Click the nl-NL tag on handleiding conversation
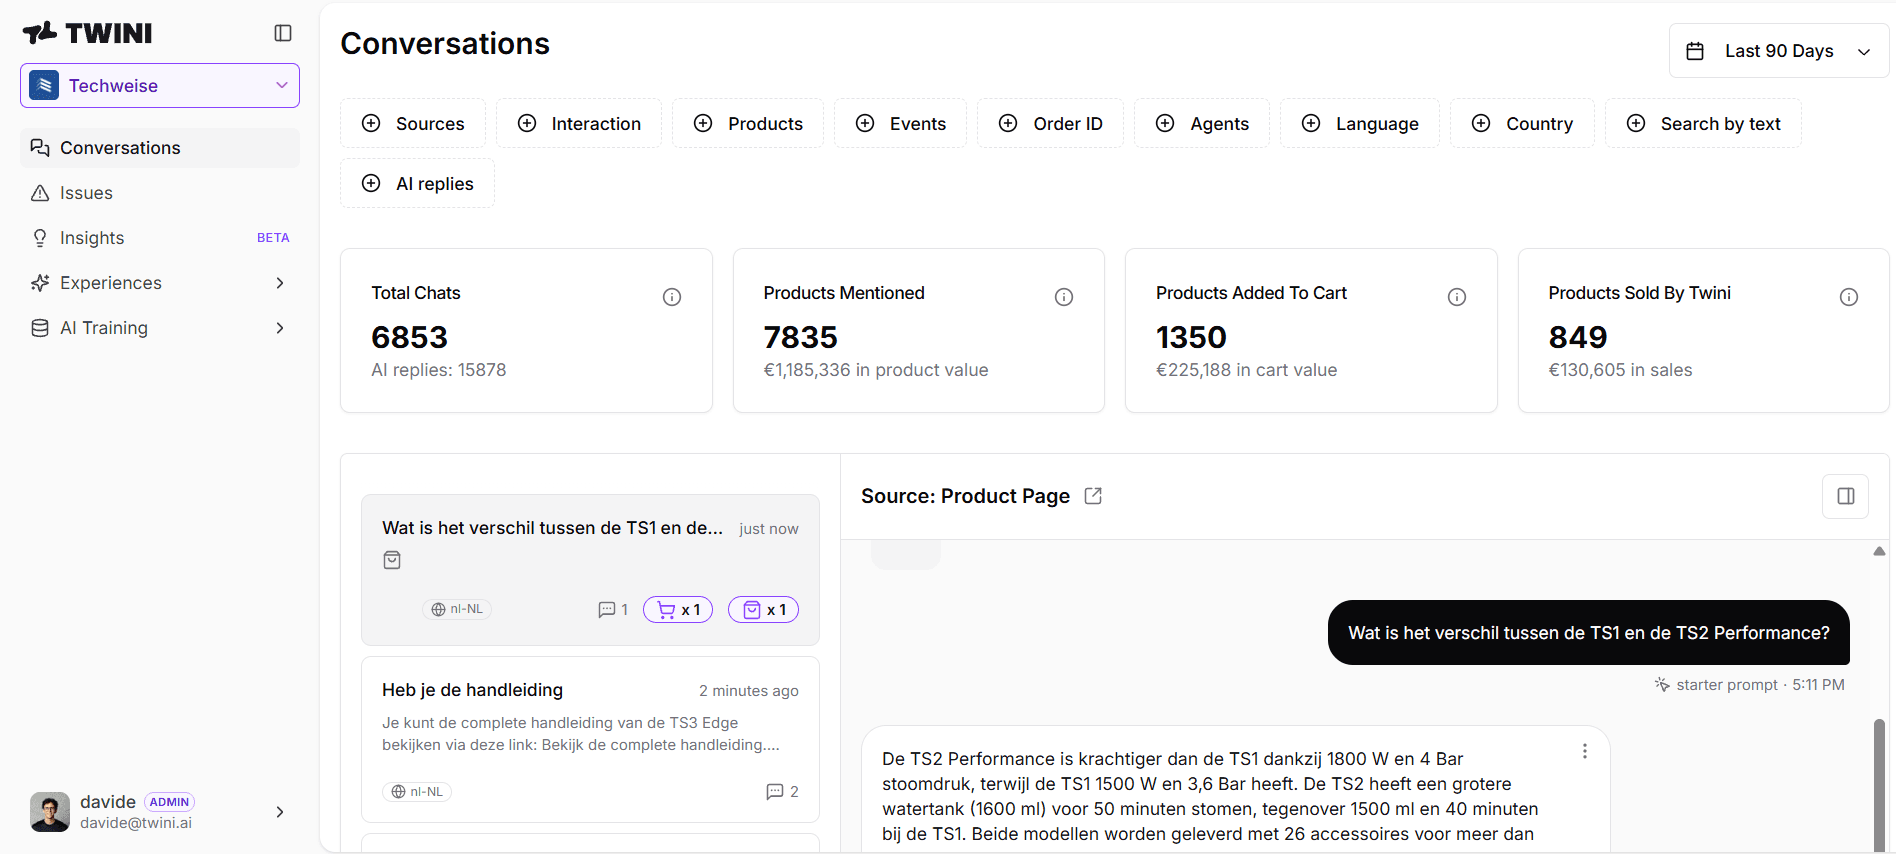Image resolution: width=1896 pixels, height=854 pixels. (x=417, y=792)
